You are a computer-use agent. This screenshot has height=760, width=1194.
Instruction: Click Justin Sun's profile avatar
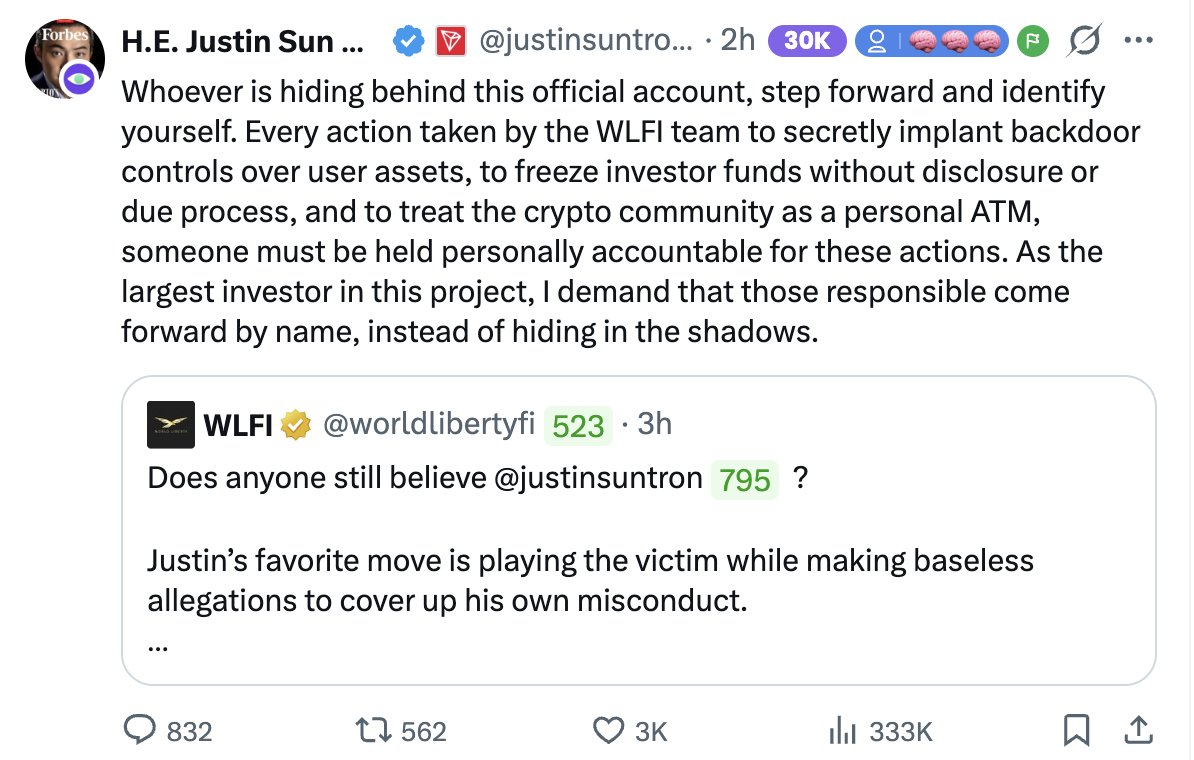65,58
